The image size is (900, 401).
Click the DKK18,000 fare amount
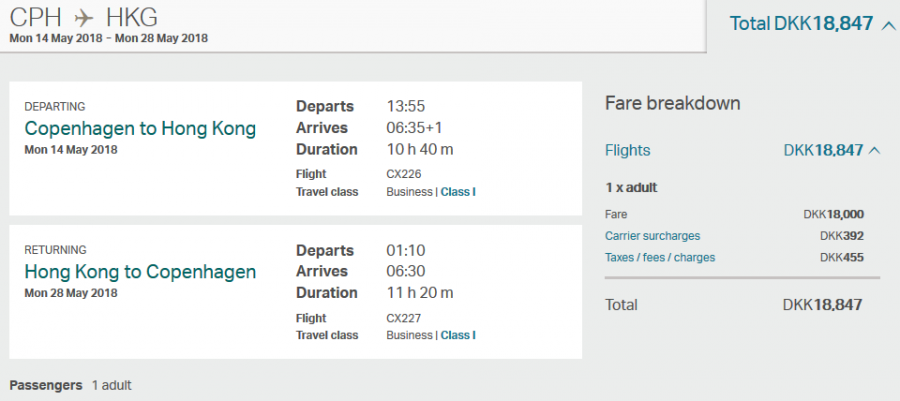click(833, 215)
